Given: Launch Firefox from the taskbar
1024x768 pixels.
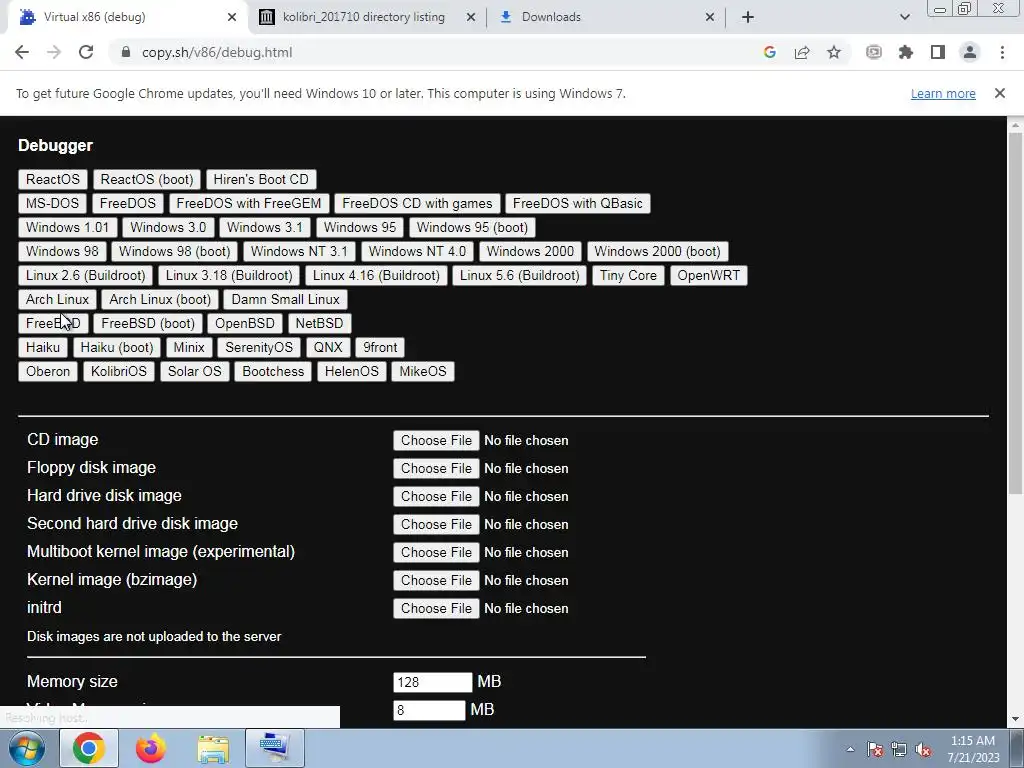Looking at the screenshot, I should coord(151,748).
